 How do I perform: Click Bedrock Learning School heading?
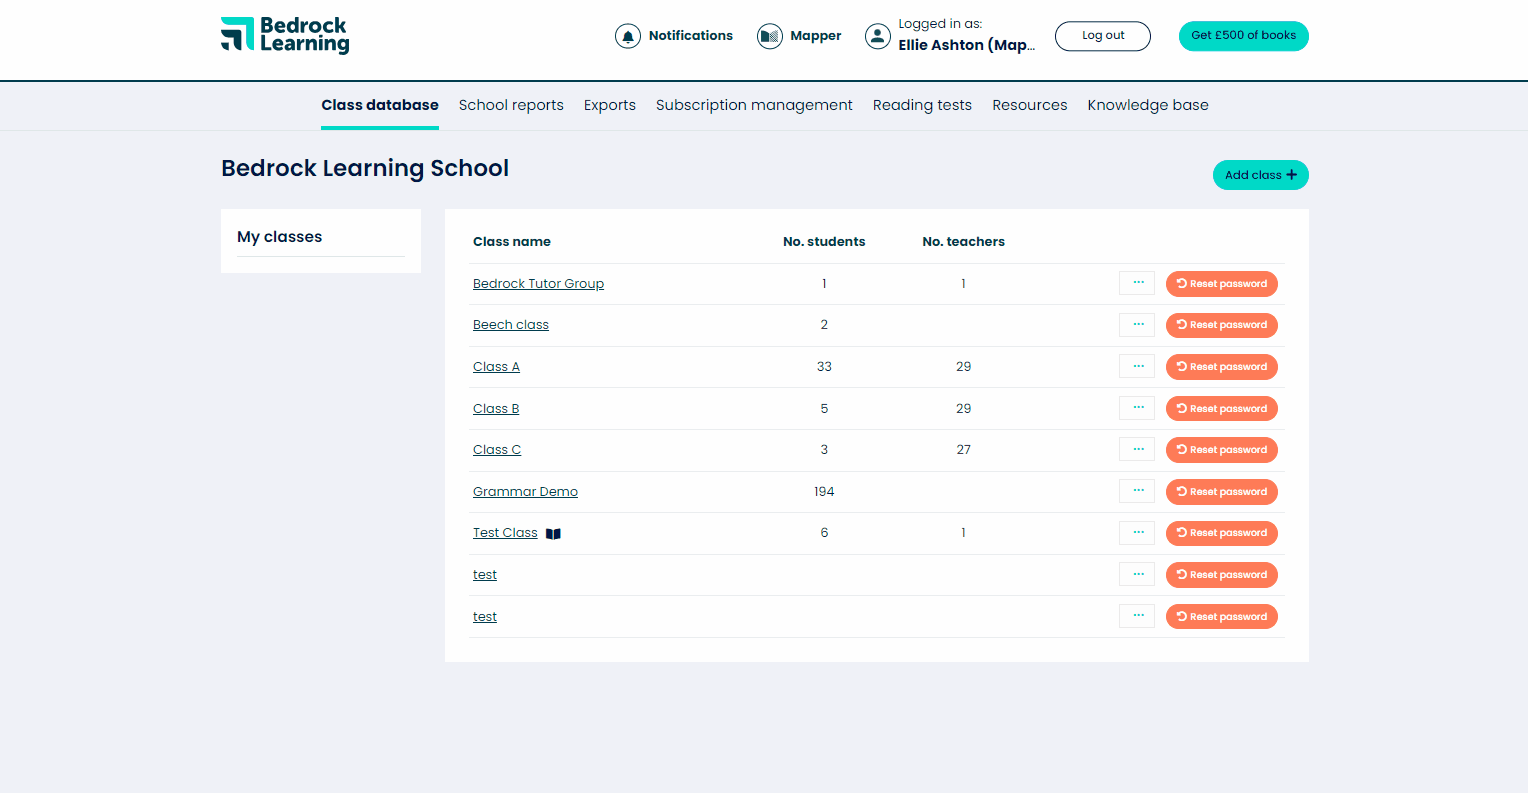click(x=365, y=168)
